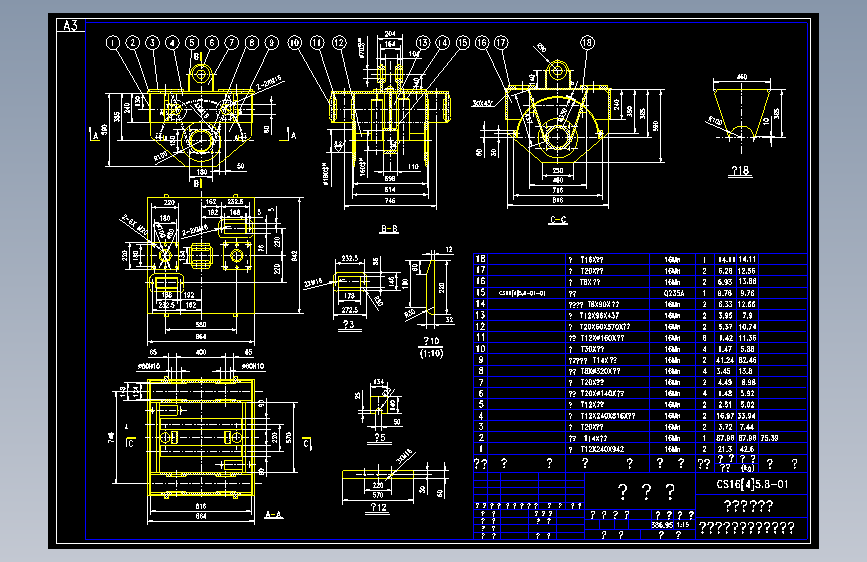Click the ?12 detail view label
This screenshot has width=867, height=562.
[x=379, y=507]
